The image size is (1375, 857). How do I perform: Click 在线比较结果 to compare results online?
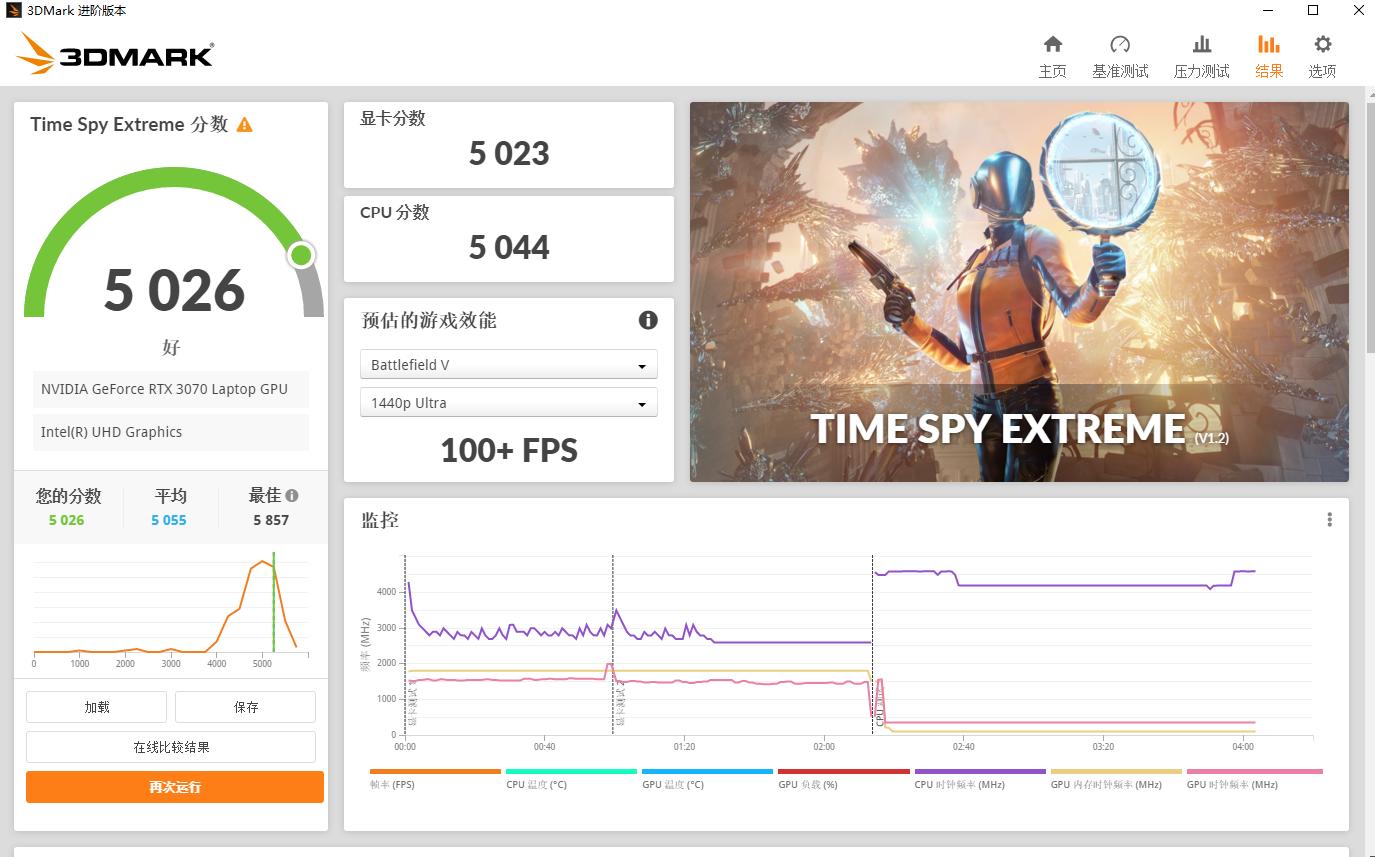click(x=171, y=746)
